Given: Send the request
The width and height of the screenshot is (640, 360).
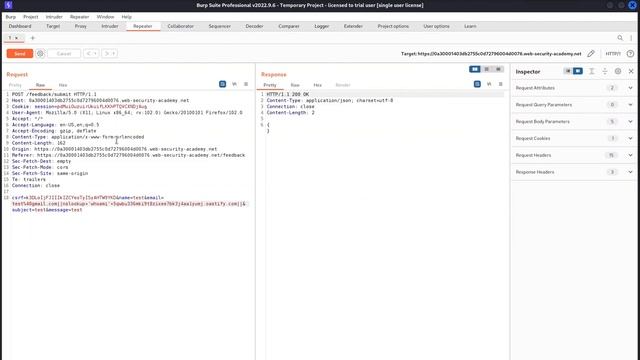Looking at the screenshot, I should click(x=20, y=53).
